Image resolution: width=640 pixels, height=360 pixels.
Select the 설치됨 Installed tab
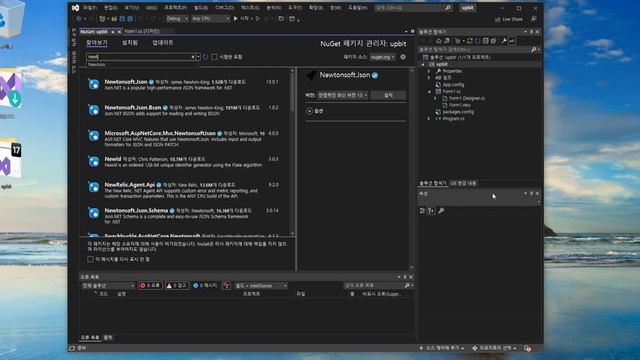[130, 42]
